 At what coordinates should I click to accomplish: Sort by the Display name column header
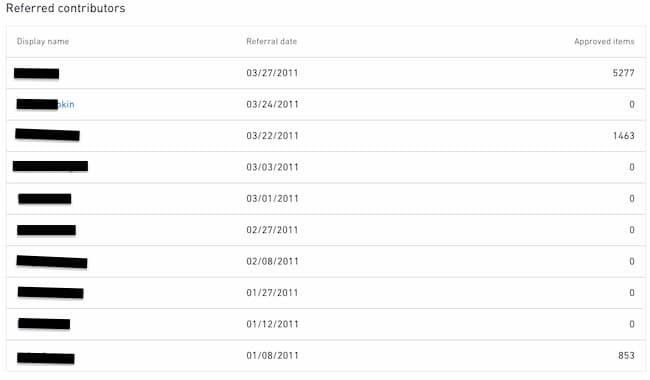(x=43, y=41)
